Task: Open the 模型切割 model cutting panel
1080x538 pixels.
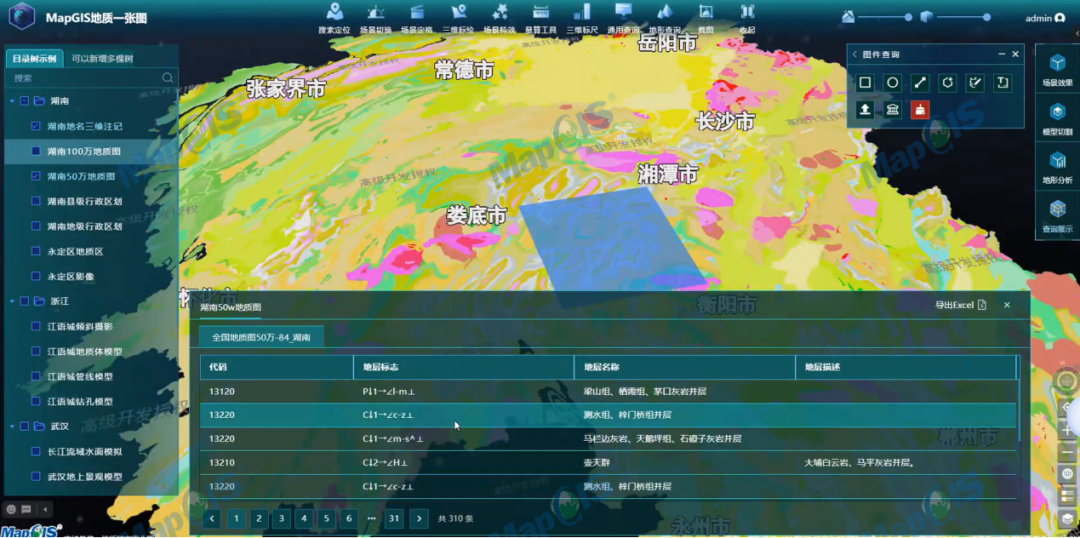Action: tap(1057, 118)
